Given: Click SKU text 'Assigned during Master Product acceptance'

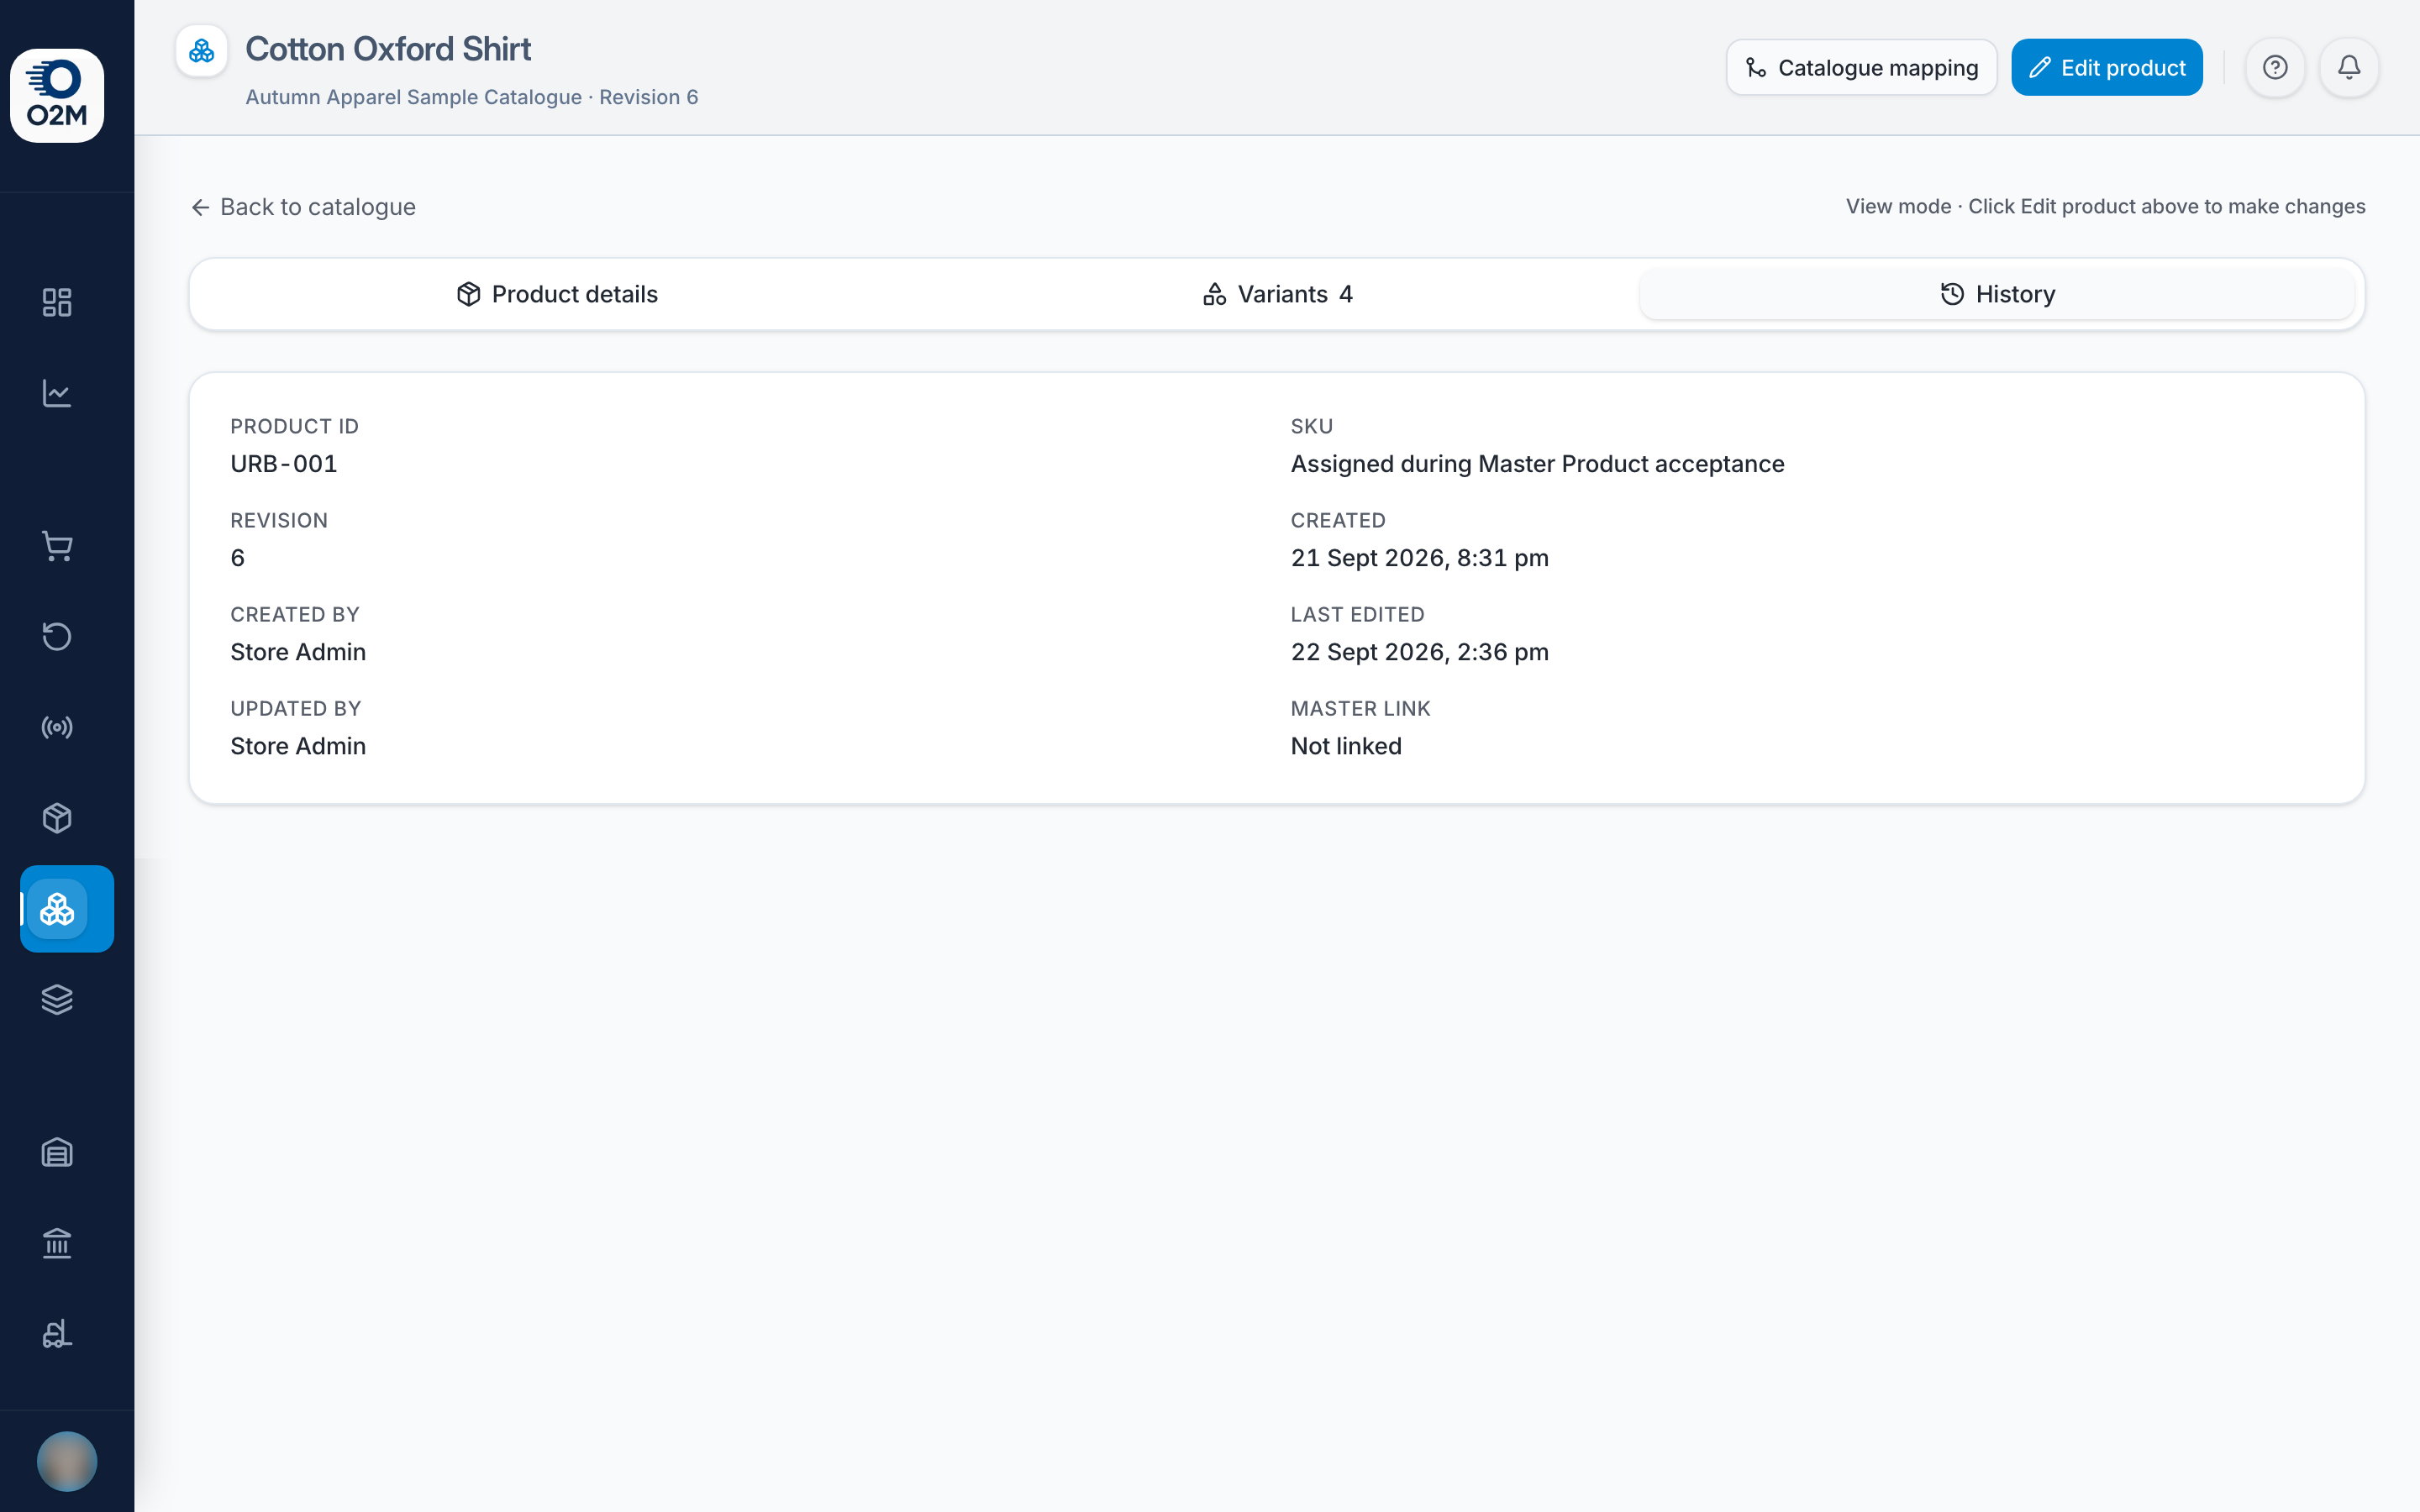Looking at the screenshot, I should click(x=1537, y=464).
